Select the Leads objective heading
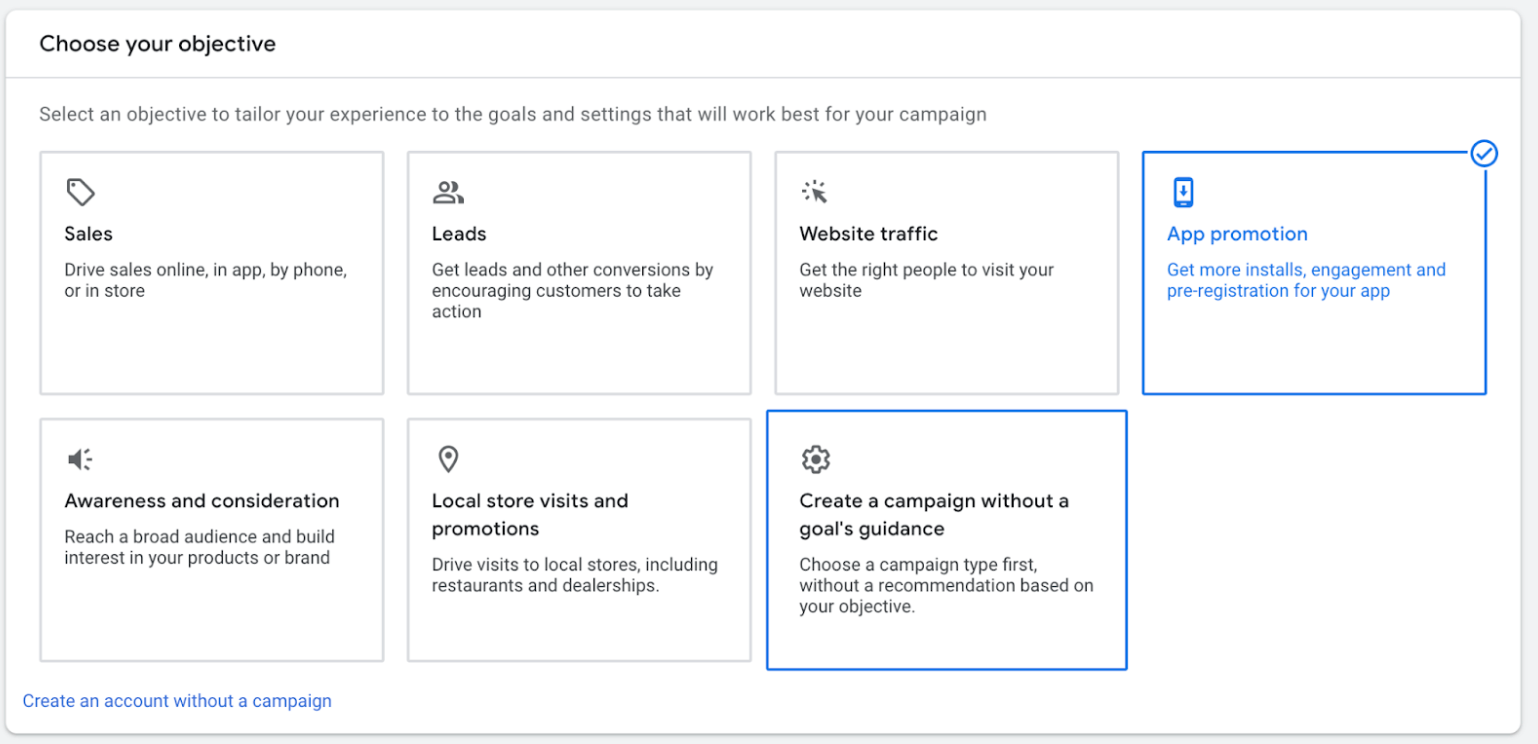Screen dimensions: 1538x744 [x=459, y=234]
